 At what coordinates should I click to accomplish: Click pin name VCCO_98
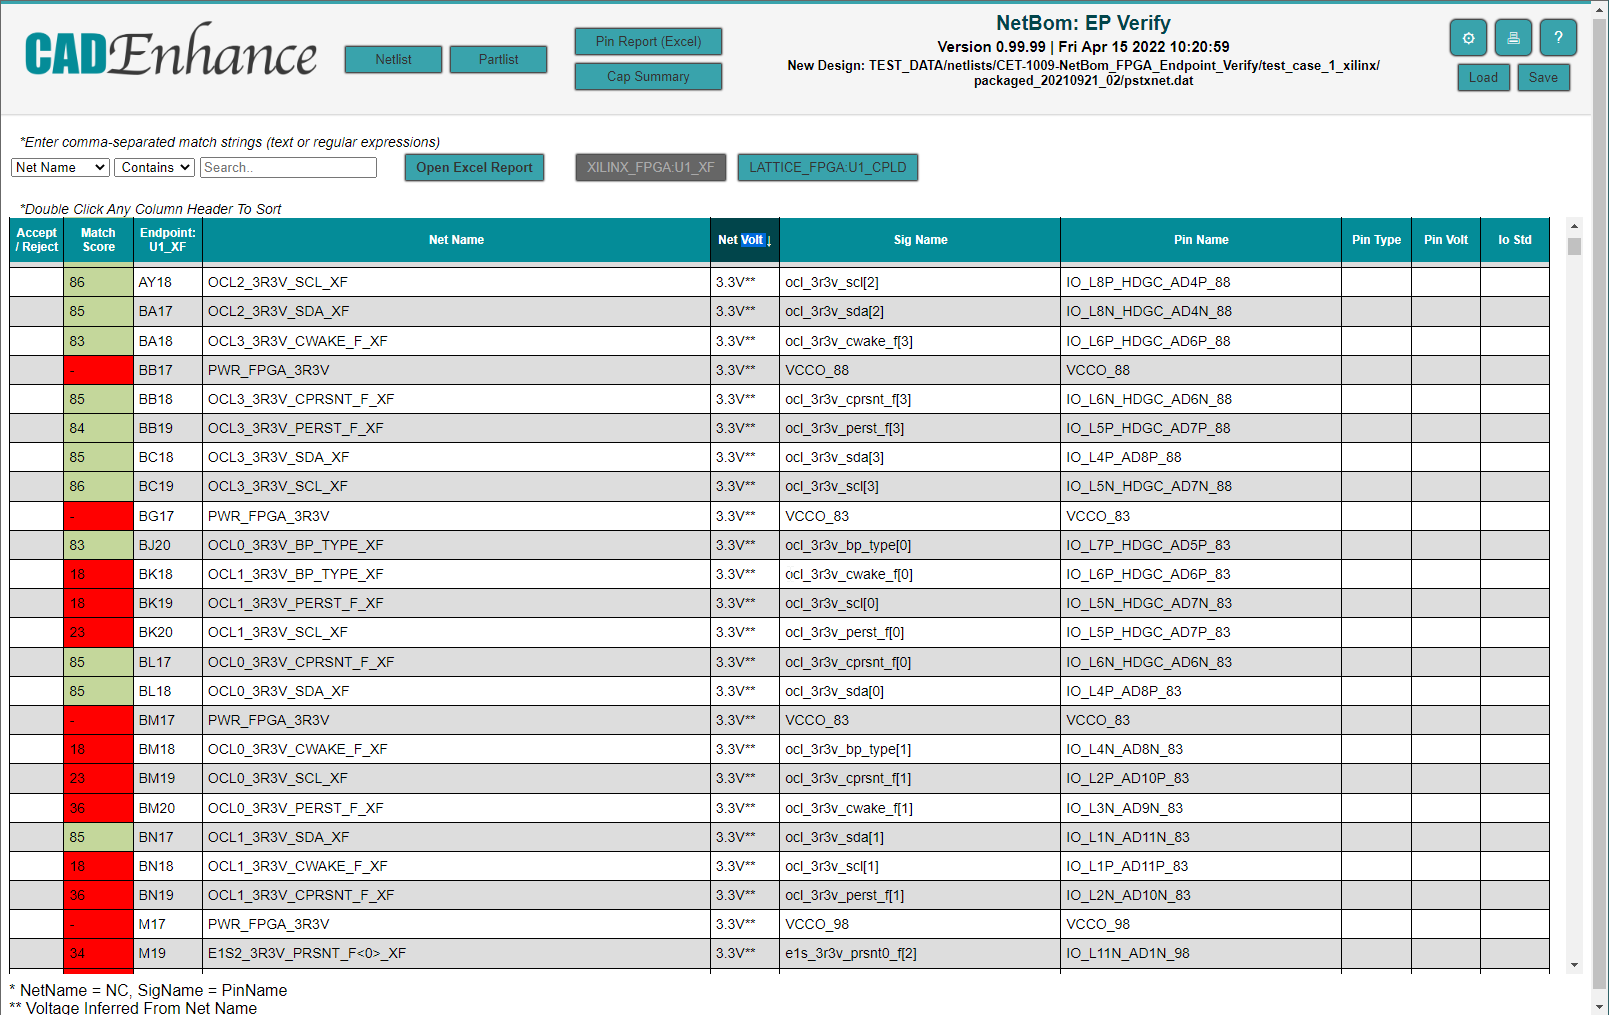1098,924
